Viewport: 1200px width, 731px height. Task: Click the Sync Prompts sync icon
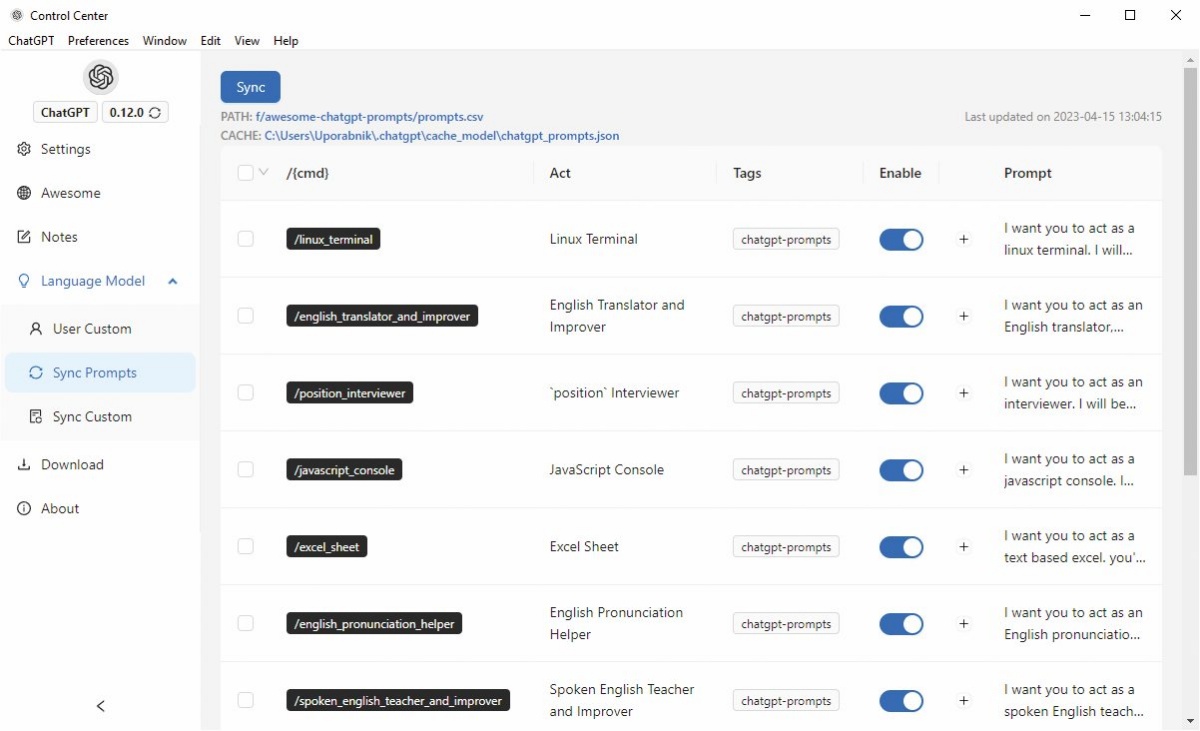pyautogui.click(x=36, y=373)
